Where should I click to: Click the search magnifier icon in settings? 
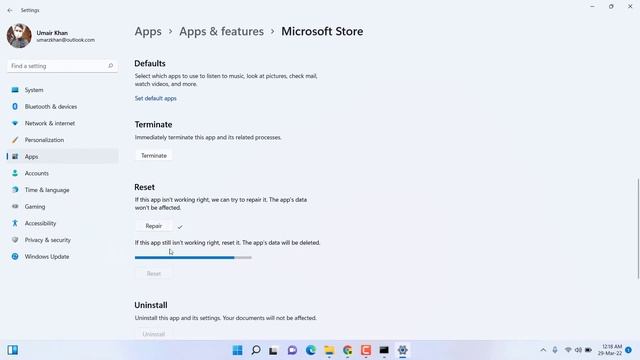tap(110, 66)
